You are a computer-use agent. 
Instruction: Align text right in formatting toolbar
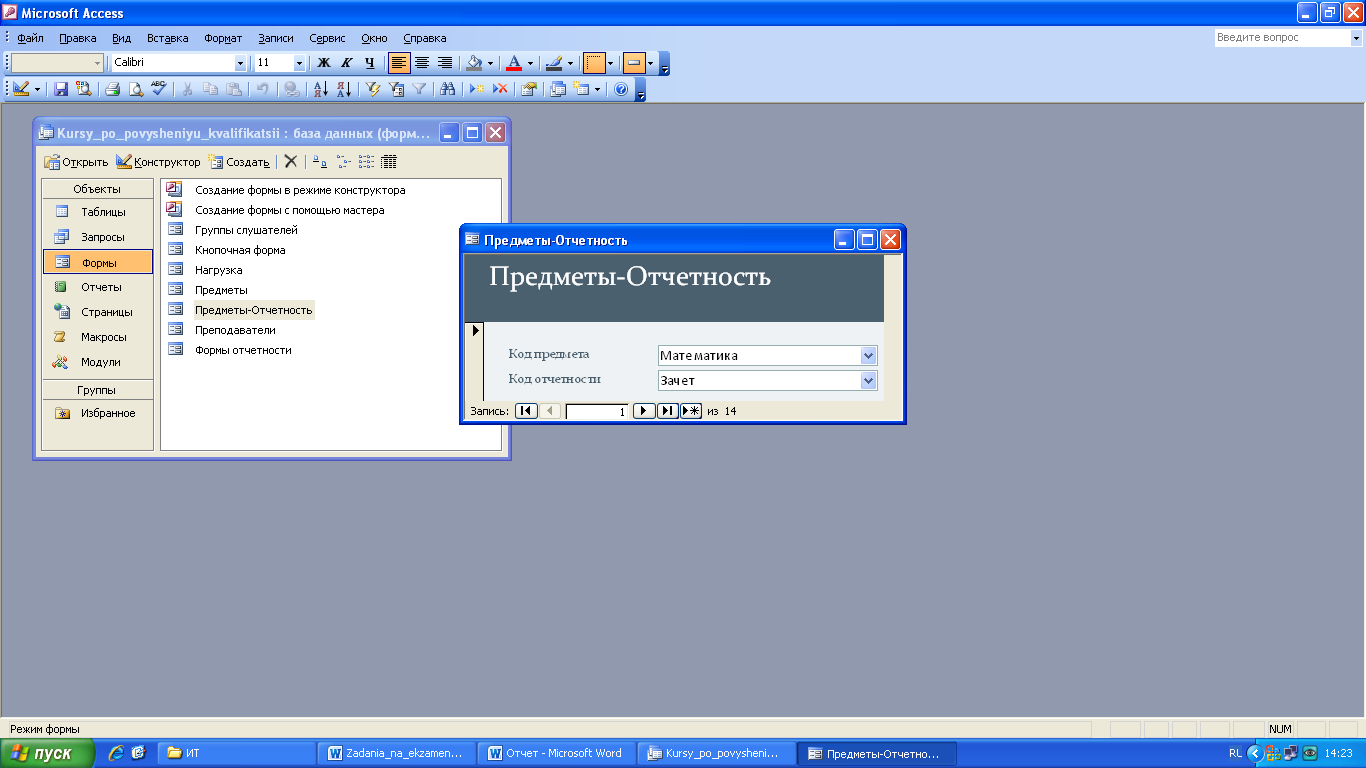coord(445,63)
